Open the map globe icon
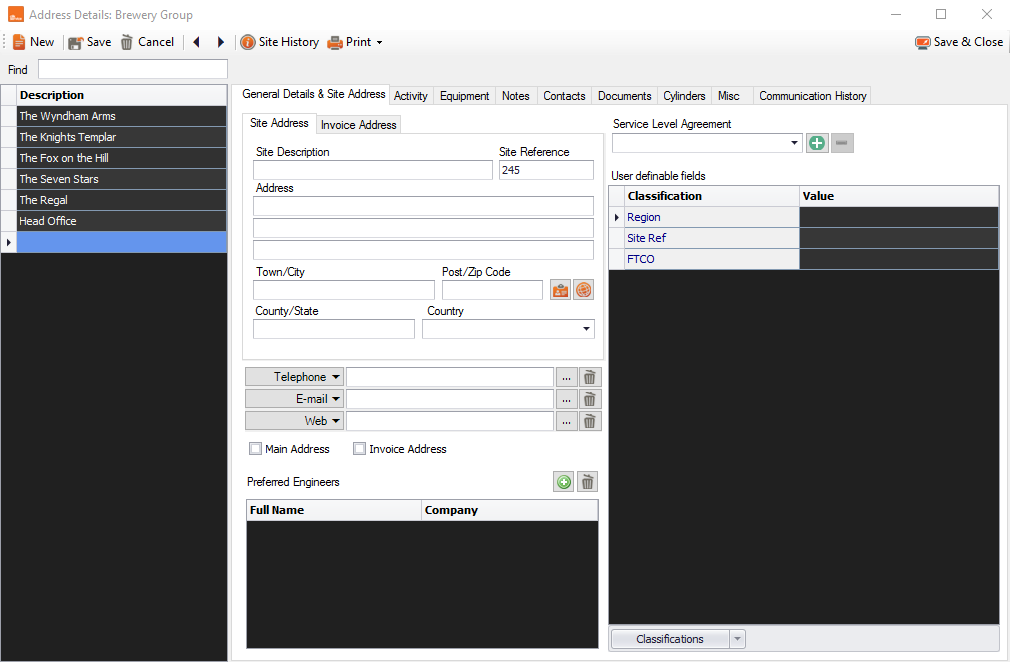 coord(583,290)
